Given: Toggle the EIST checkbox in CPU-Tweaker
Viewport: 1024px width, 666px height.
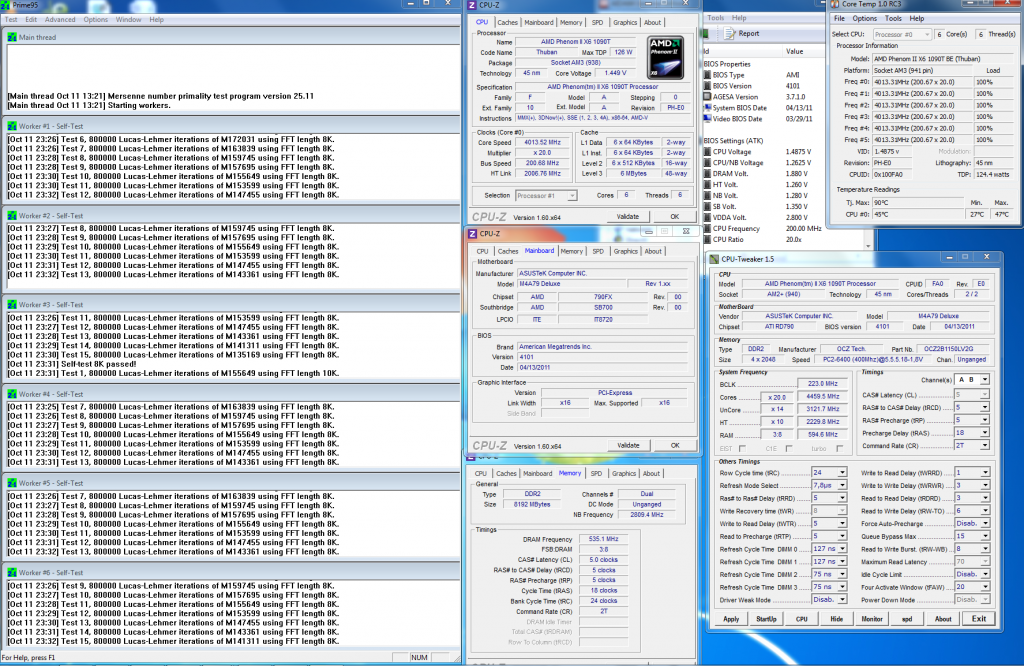Looking at the screenshot, I should pyautogui.click(x=742, y=448).
